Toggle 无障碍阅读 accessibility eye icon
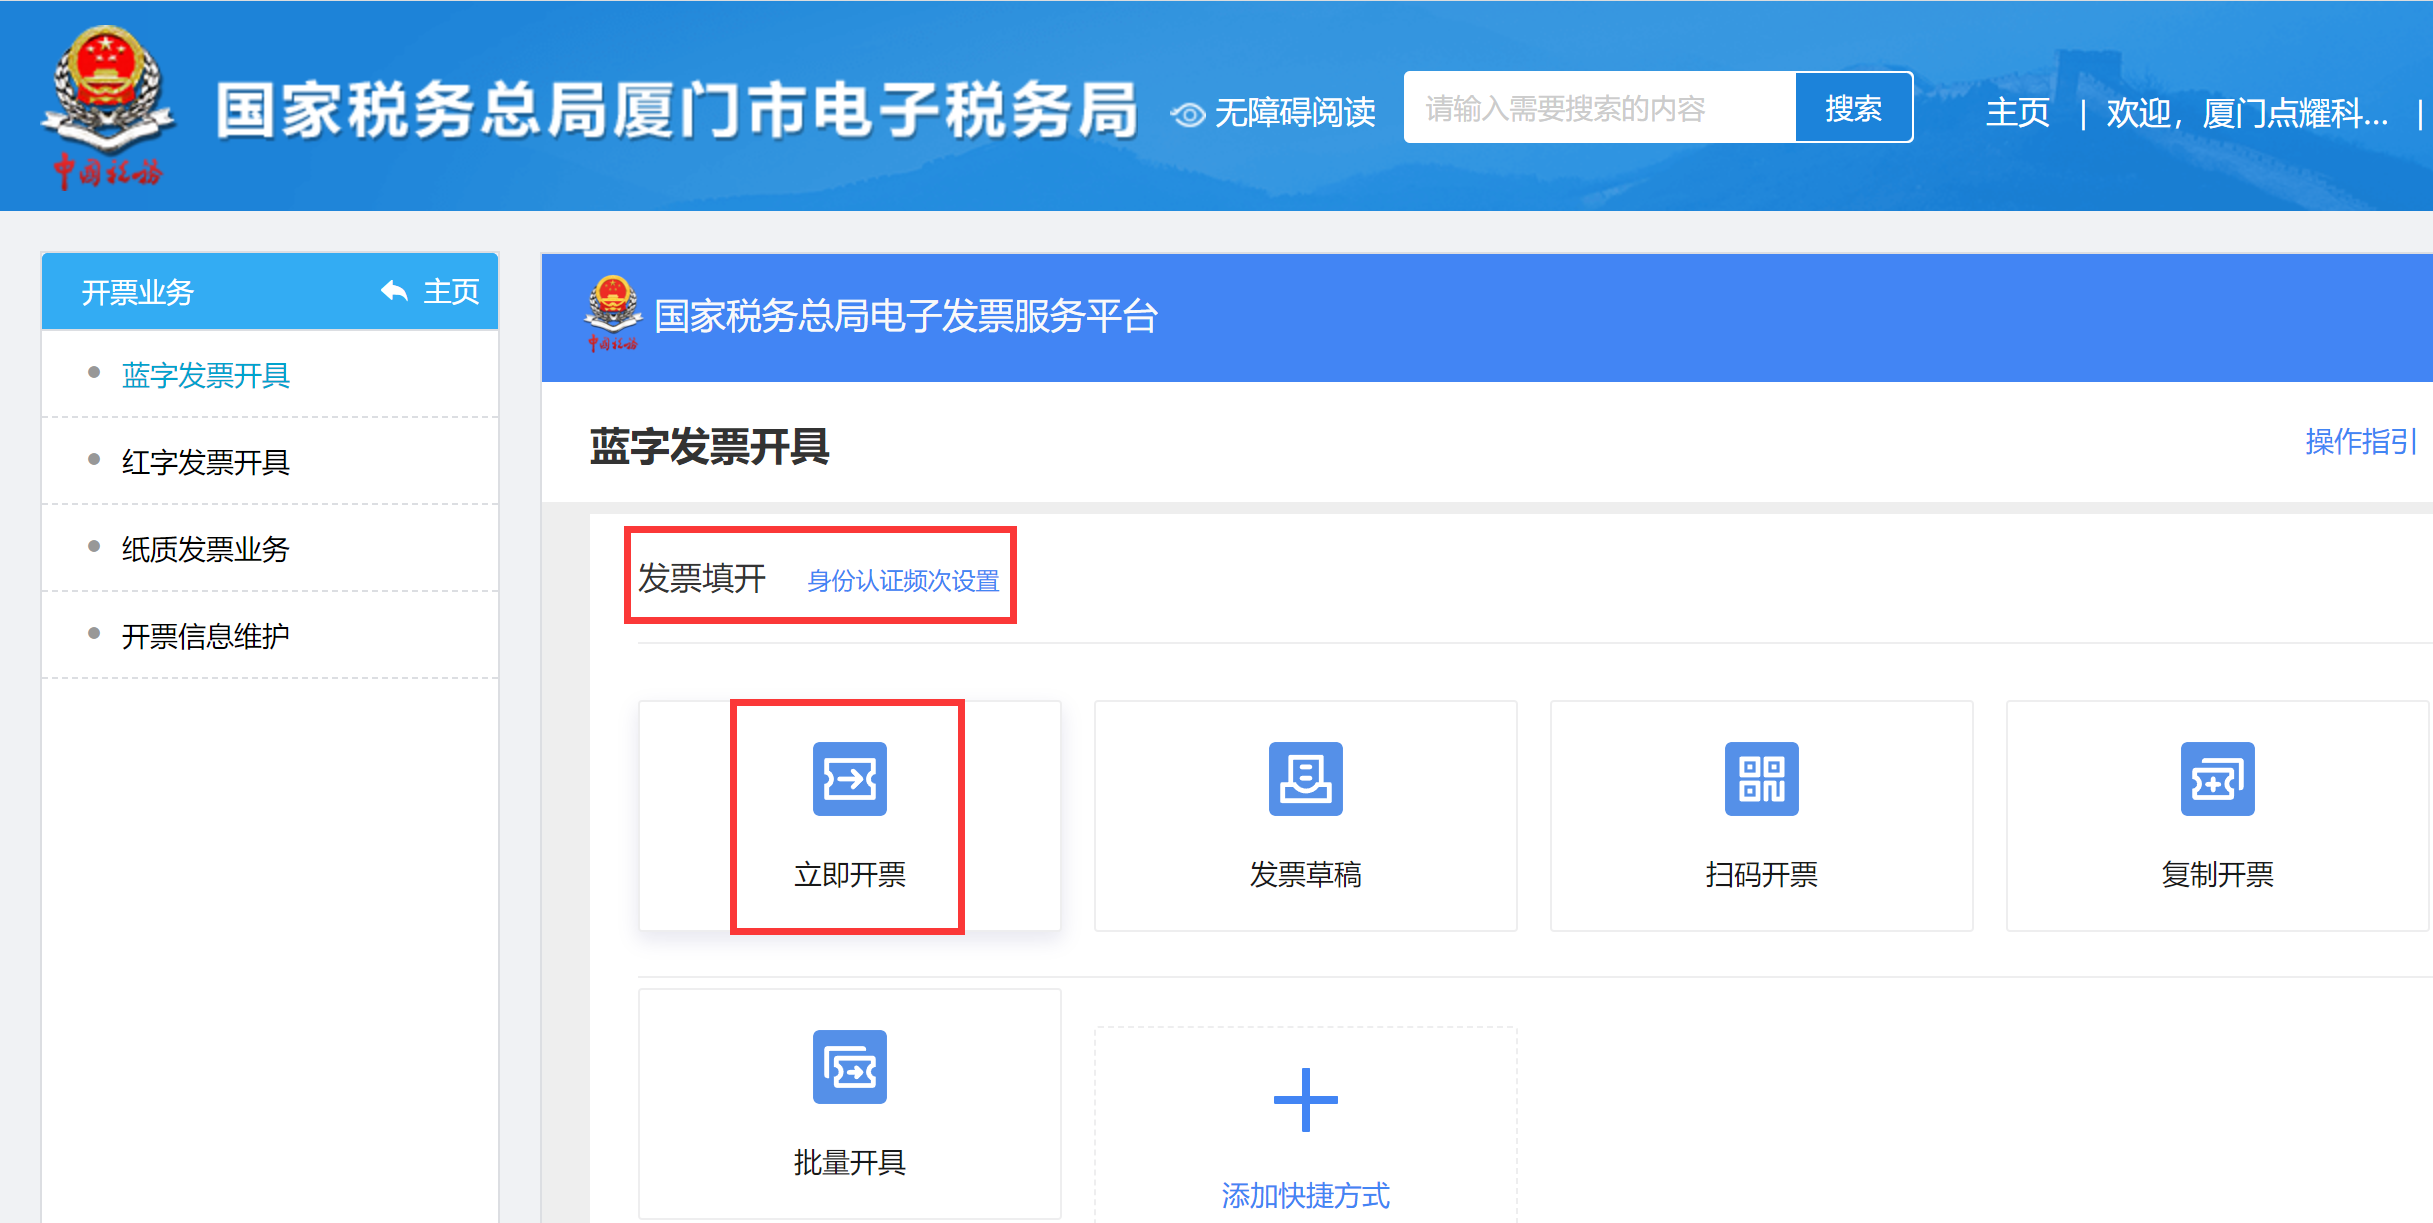The height and width of the screenshot is (1223, 2433). [1188, 114]
